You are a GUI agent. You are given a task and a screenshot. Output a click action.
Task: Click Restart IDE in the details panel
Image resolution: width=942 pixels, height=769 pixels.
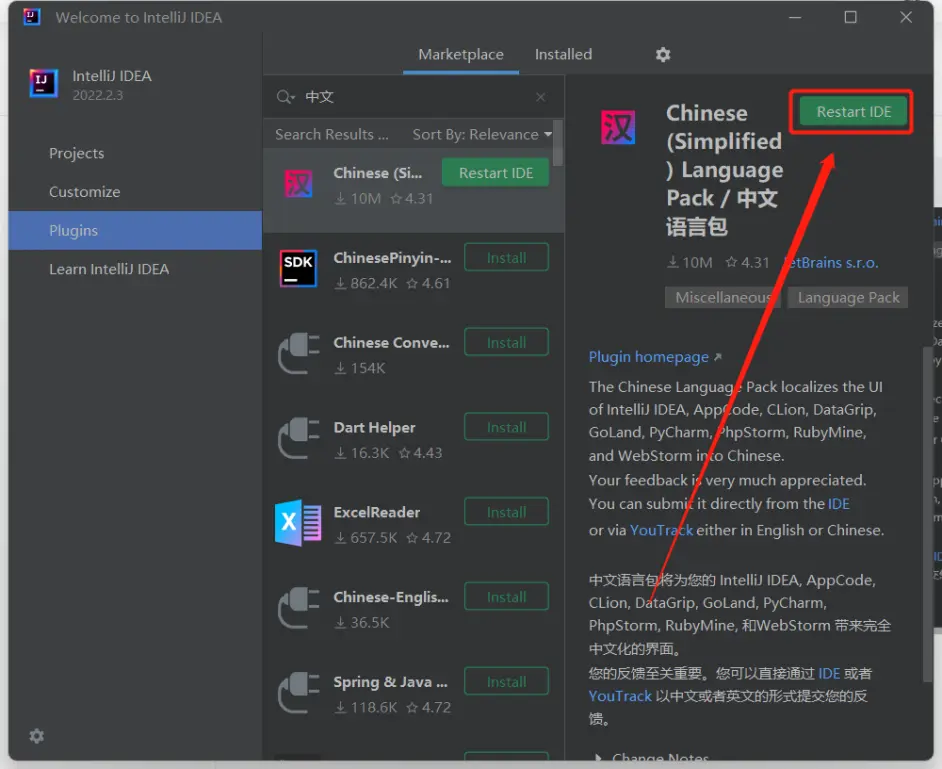pos(853,112)
